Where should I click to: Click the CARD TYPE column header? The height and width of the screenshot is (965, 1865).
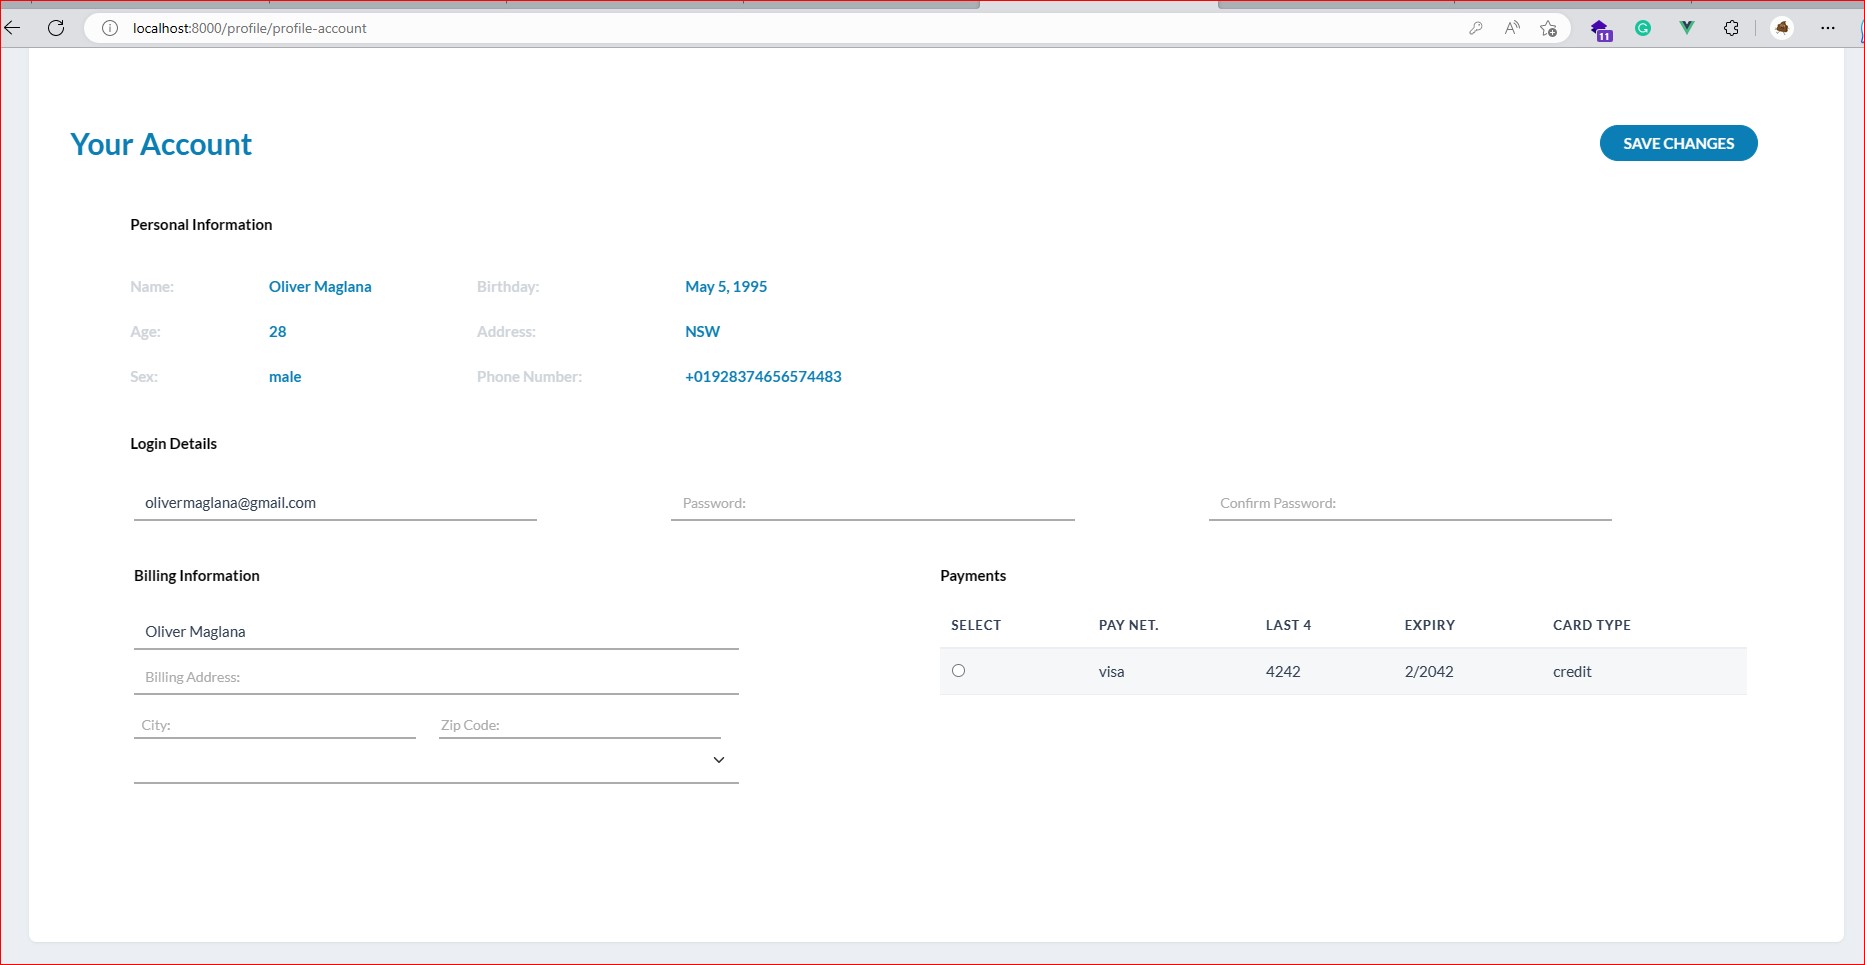[1592, 625]
